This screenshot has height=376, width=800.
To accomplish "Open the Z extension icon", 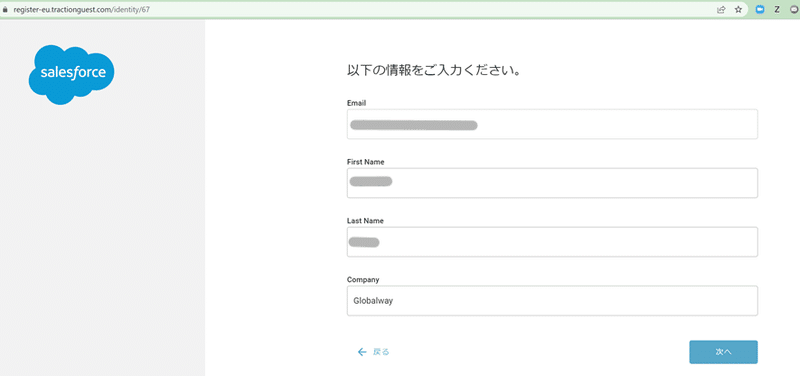I will pyautogui.click(x=777, y=10).
